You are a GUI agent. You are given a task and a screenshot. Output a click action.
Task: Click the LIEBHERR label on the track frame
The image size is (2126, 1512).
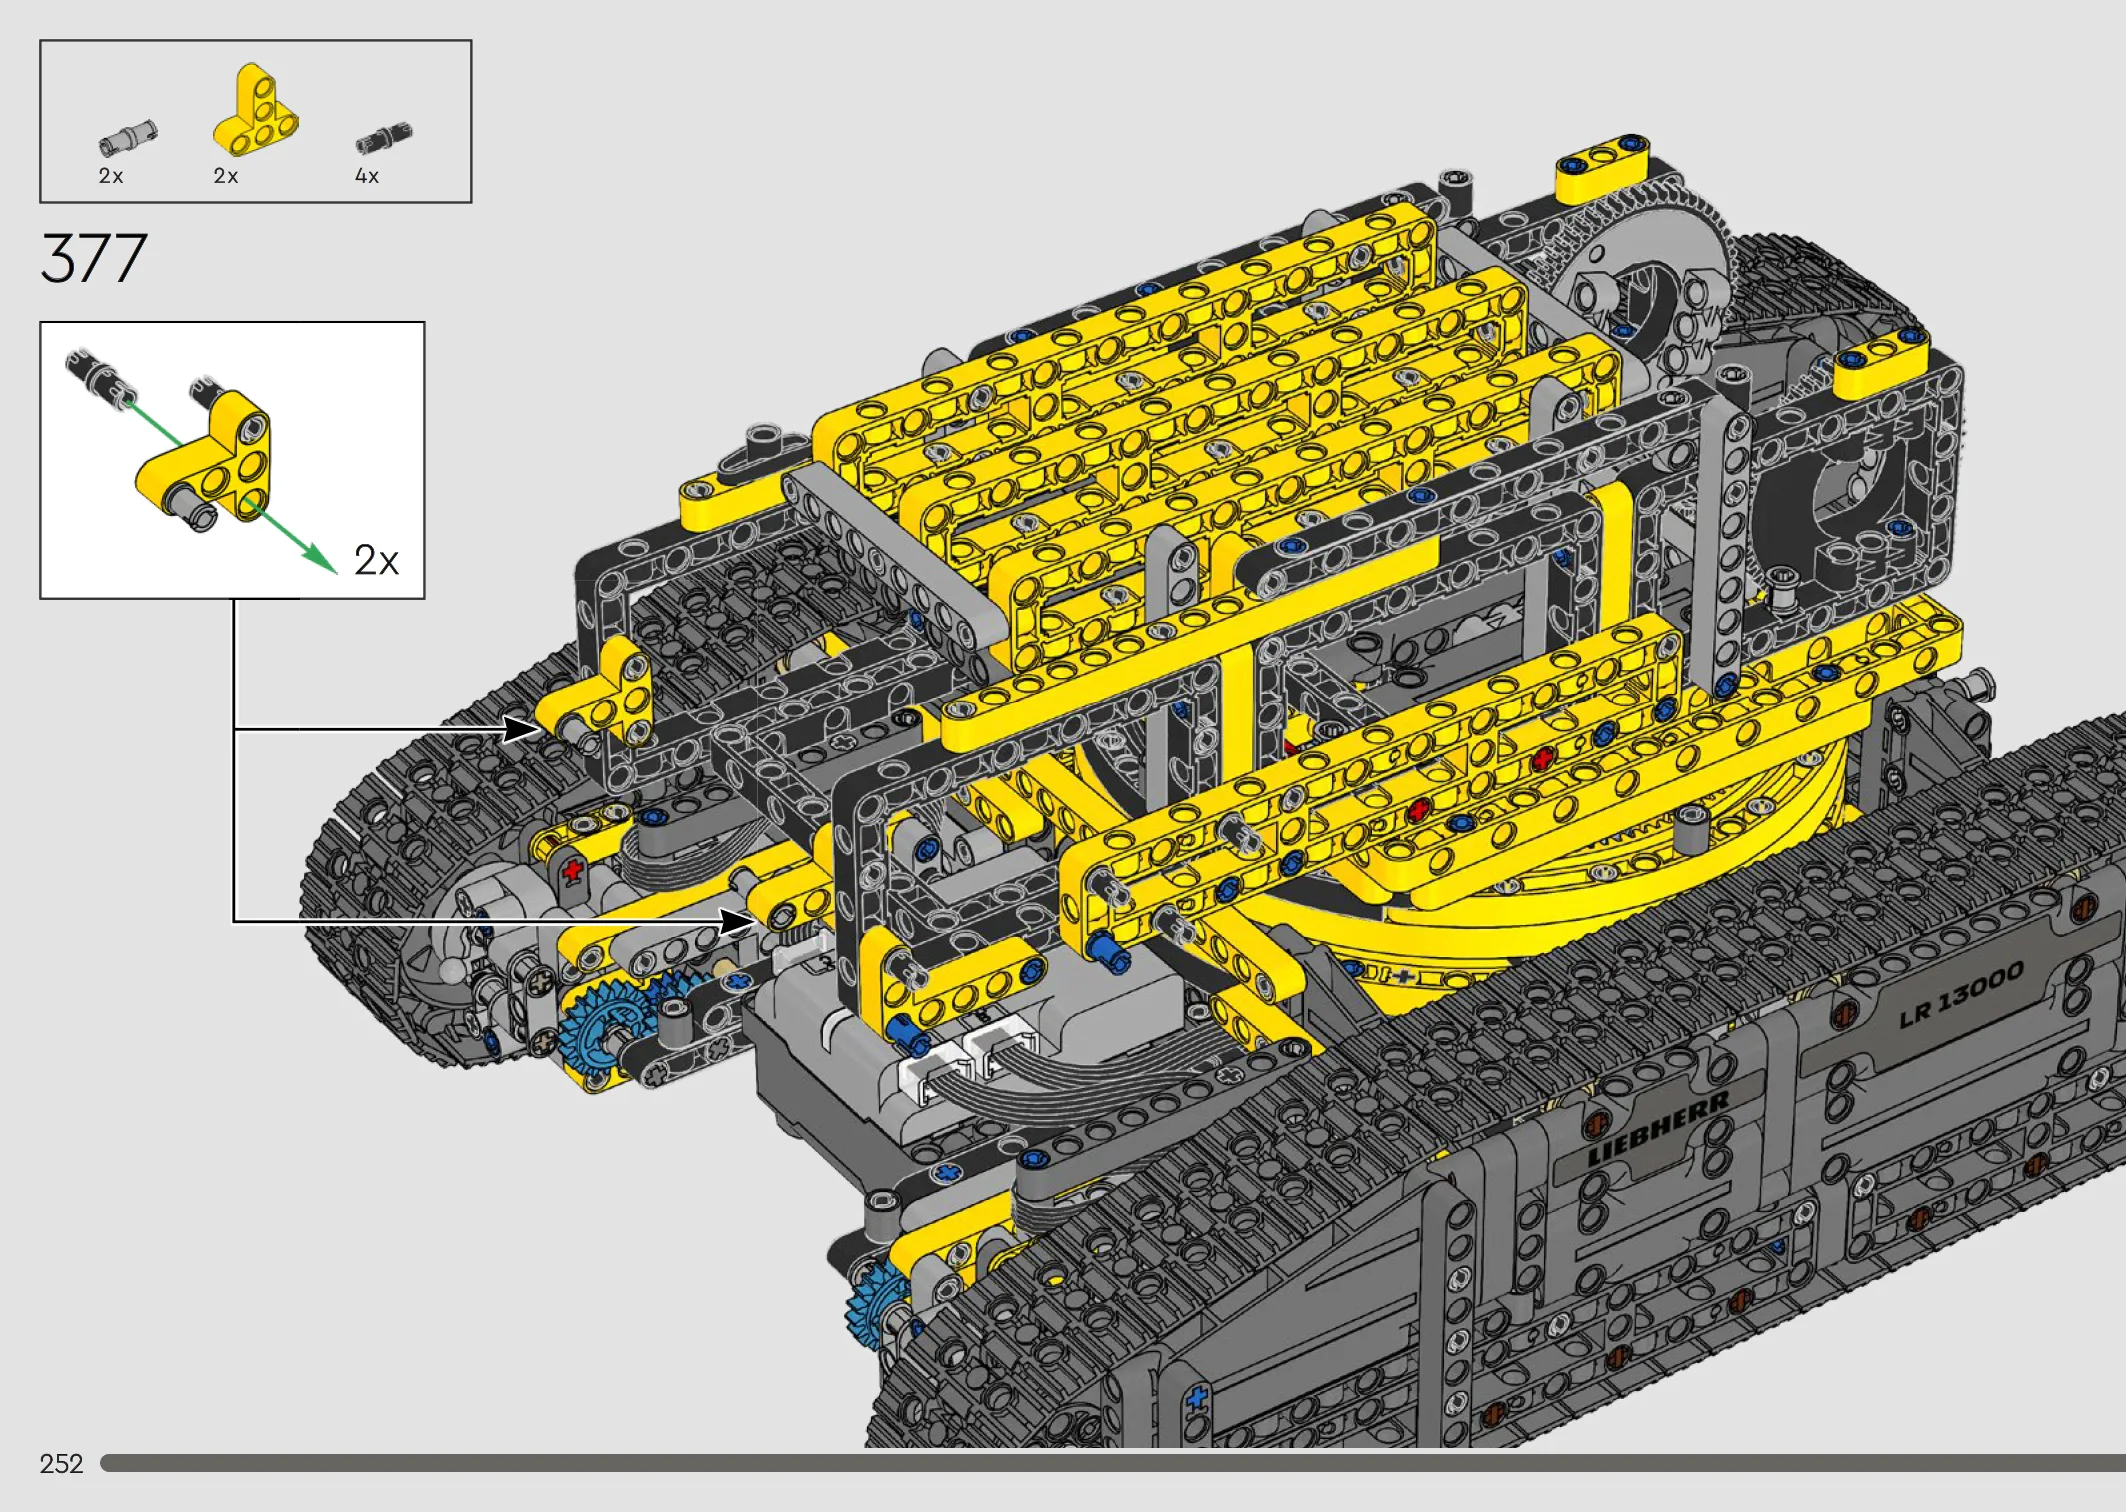pyautogui.click(x=1659, y=1128)
